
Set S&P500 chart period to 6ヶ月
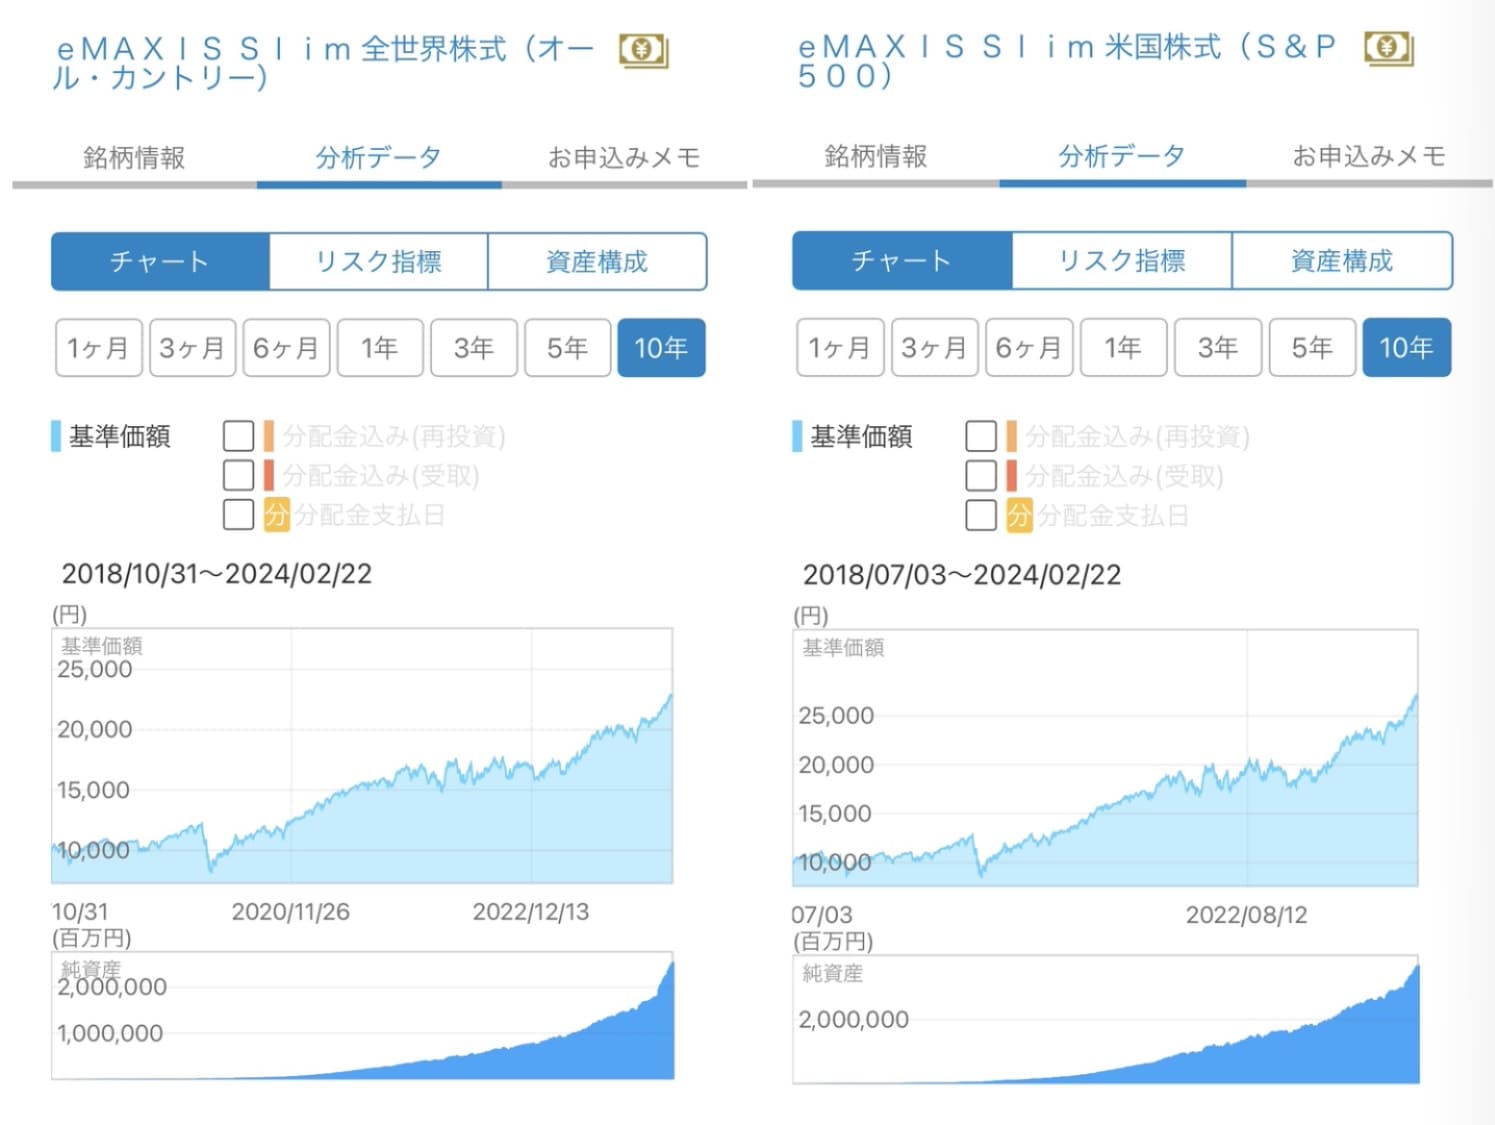click(1029, 348)
